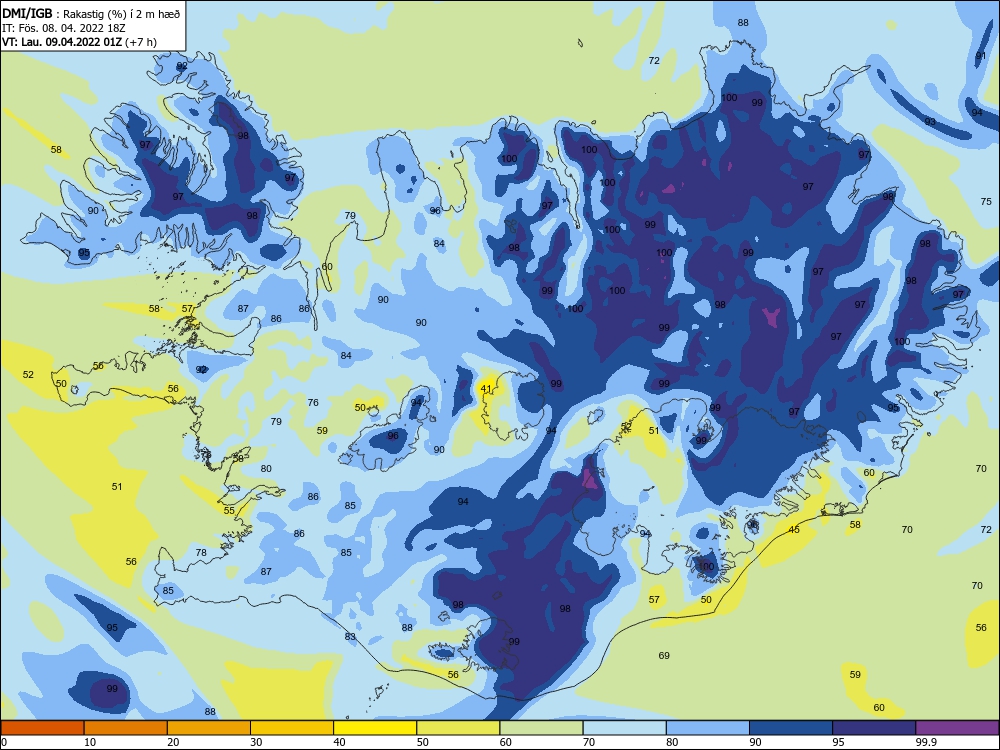Click the humidity value '45' near the southeast coast
Screen dimensions: 1000x750
794,529
